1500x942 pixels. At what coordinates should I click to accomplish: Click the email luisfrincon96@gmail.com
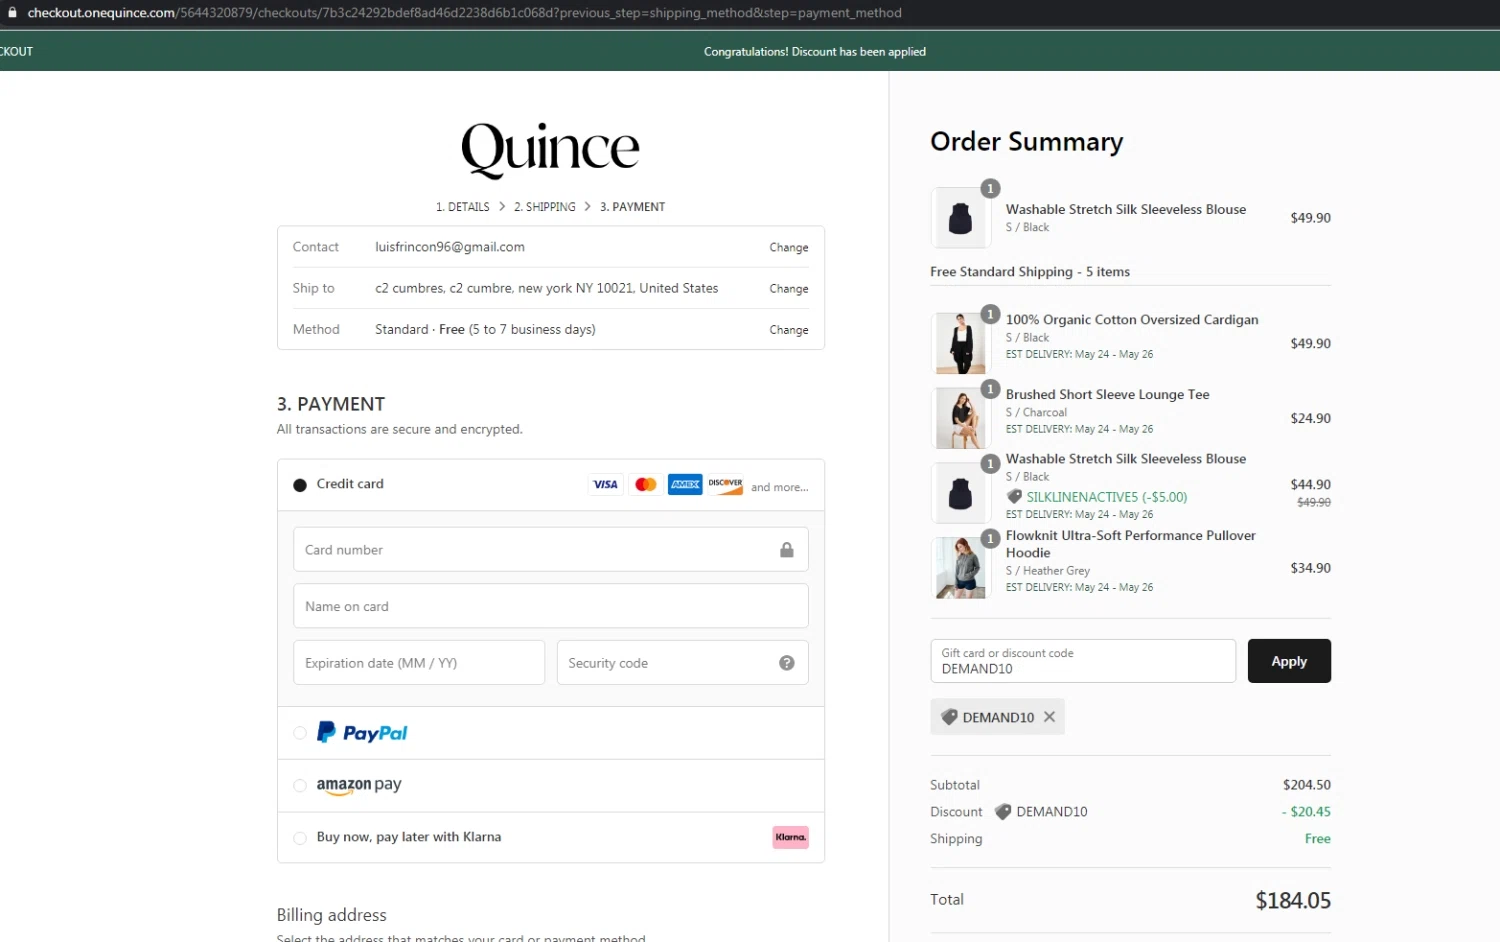449,247
